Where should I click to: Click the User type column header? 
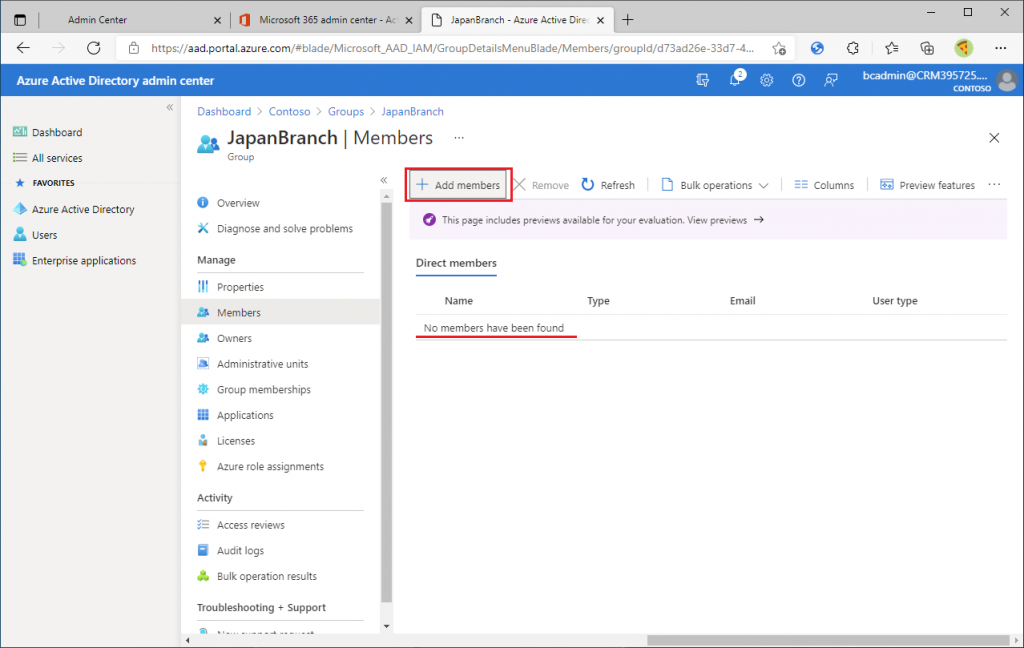point(895,300)
